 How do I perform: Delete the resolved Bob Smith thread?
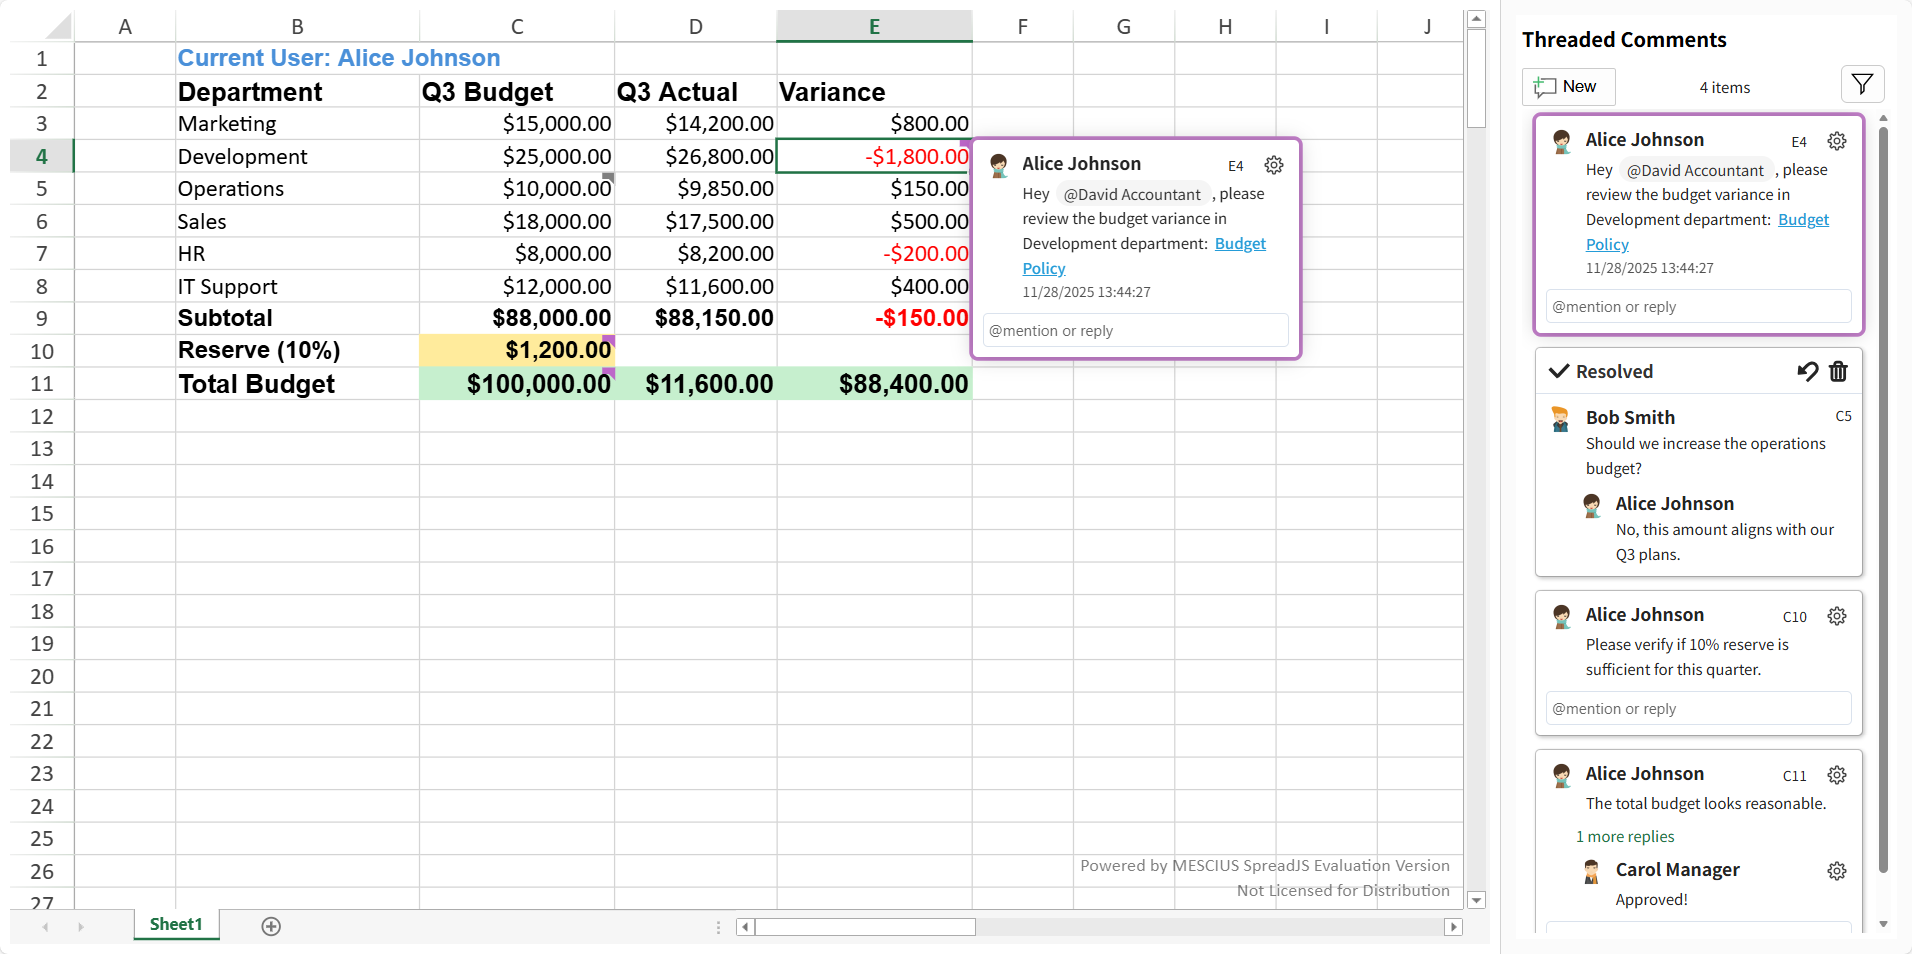pos(1838,372)
